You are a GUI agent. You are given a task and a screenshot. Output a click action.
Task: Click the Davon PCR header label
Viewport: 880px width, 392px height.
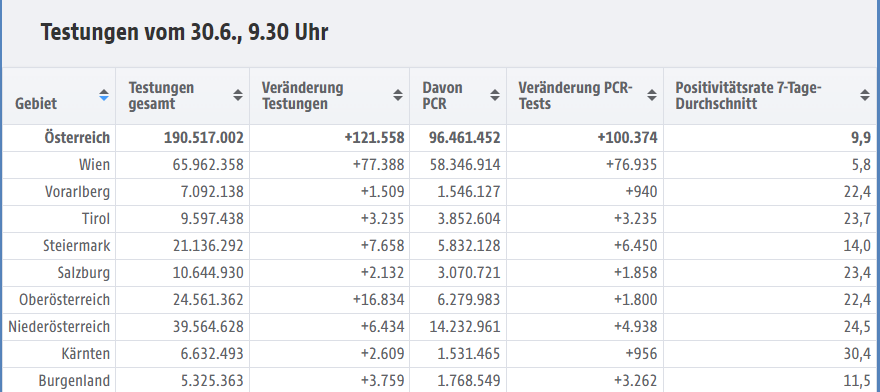pos(443,96)
